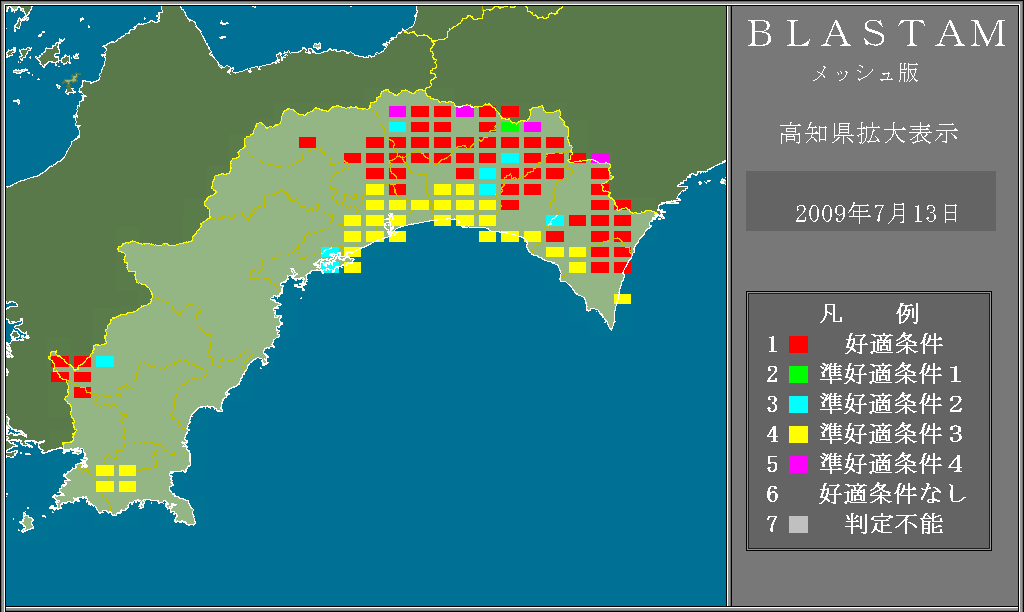Click the lone yellow cell near the eastern cape

coord(622,299)
